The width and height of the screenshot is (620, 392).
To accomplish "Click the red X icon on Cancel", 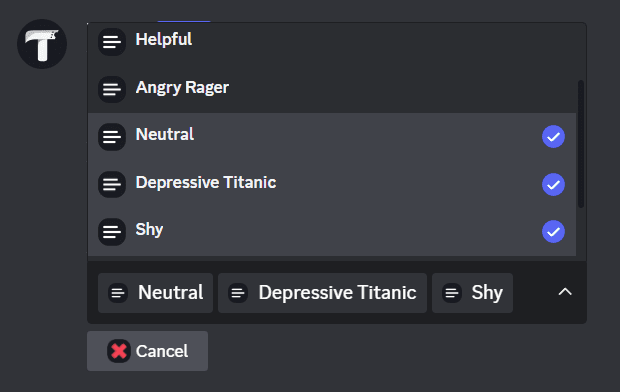I will tap(119, 351).
